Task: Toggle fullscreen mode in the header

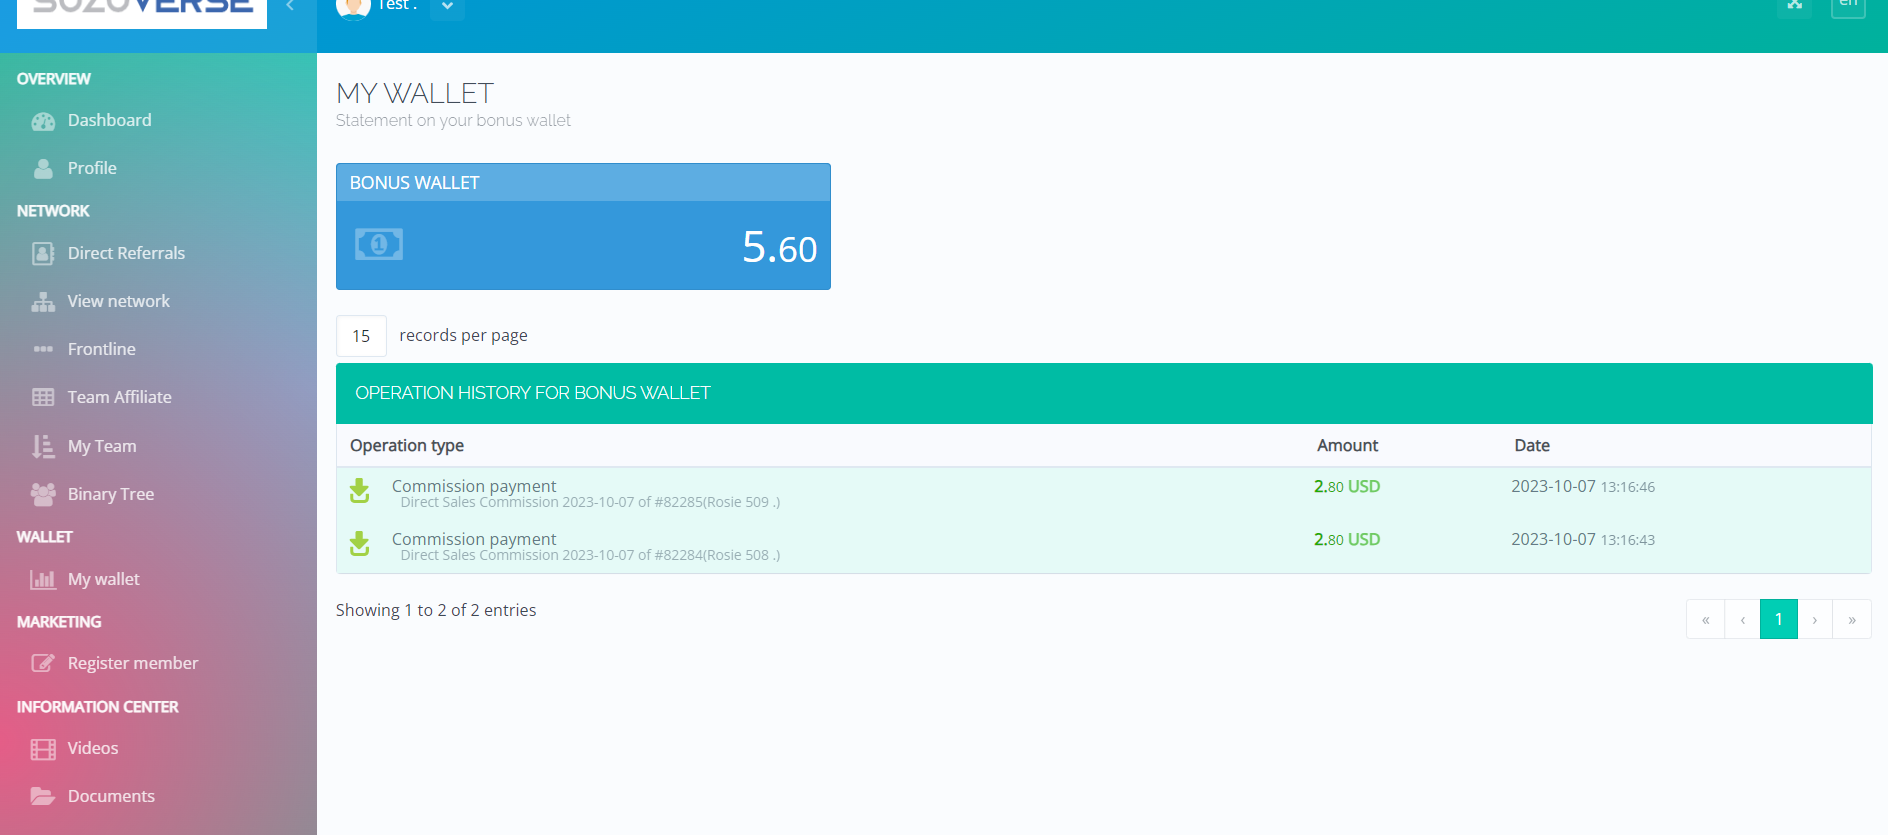Action: click(x=1795, y=6)
